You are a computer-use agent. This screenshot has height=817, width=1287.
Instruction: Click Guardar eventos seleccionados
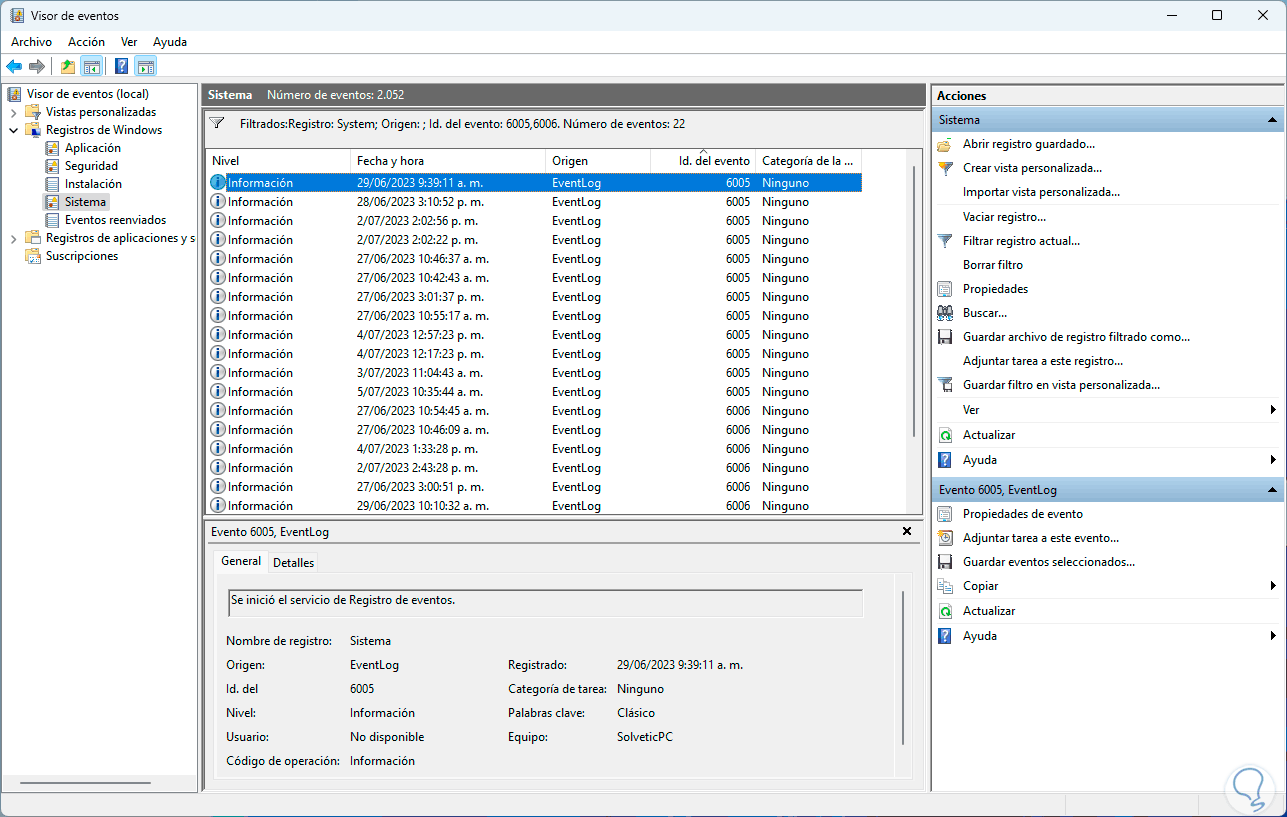point(1048,562)
